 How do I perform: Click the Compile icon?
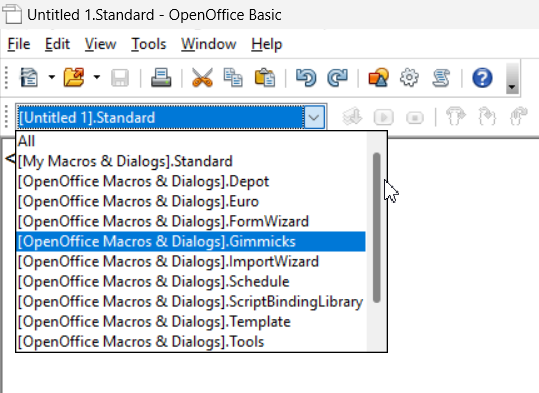point(352,117)
